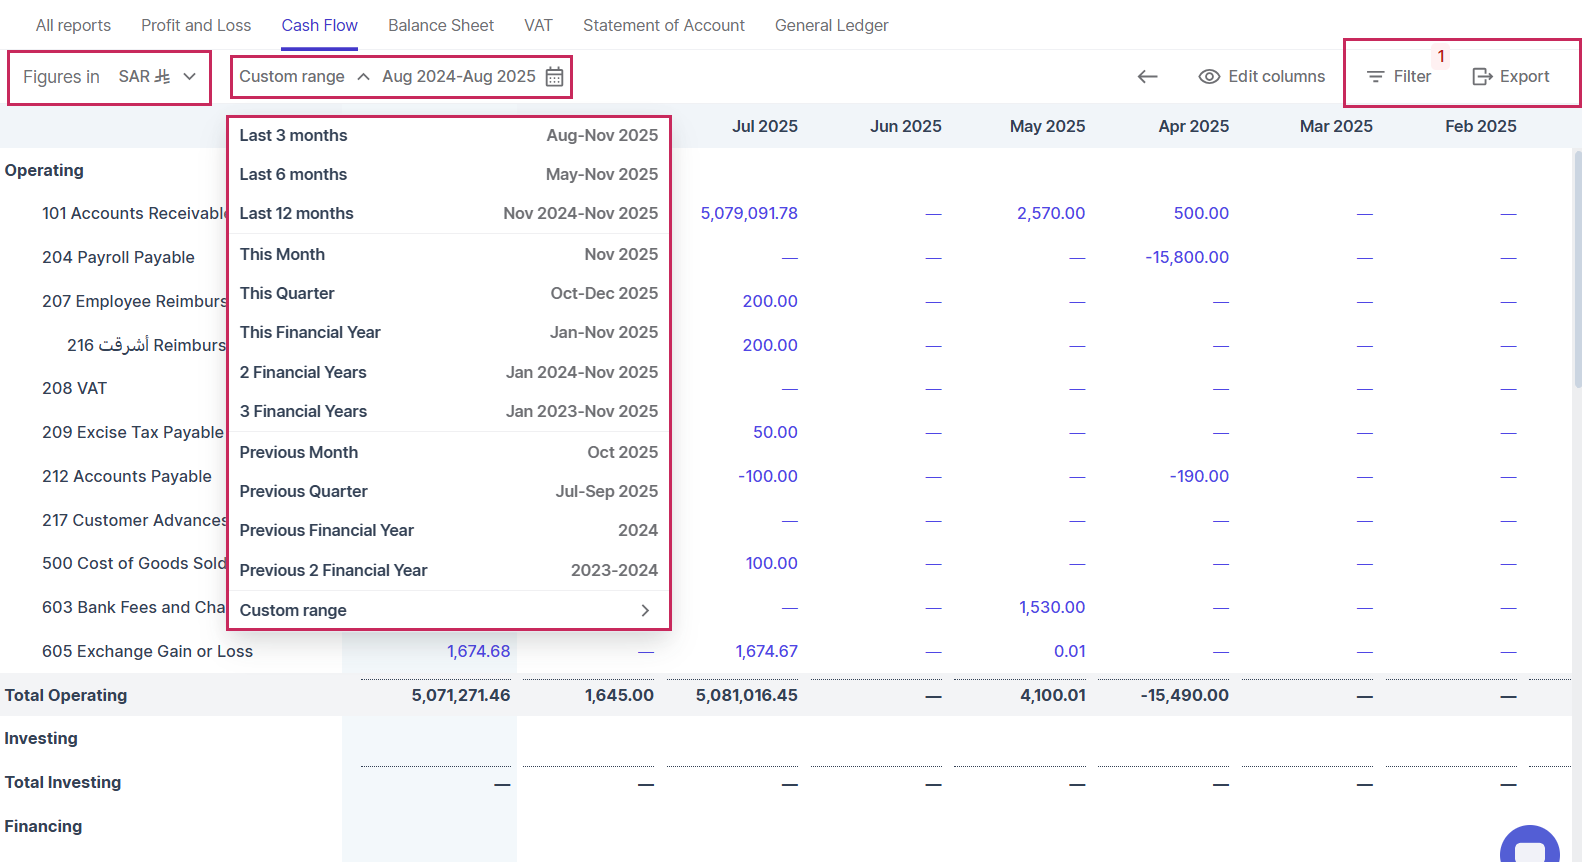Switch to Balance Sheet tab
The image size is (1582, 862).
pyautogui.click(x=440, y=25)
